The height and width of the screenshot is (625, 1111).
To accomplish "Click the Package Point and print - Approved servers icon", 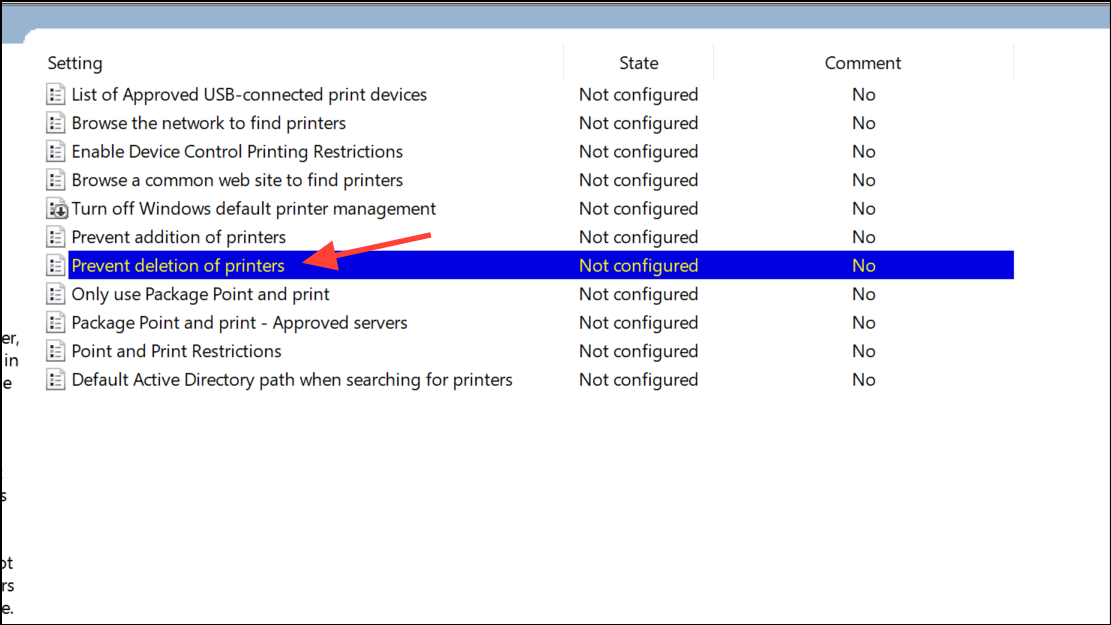I will pos(56,323).
